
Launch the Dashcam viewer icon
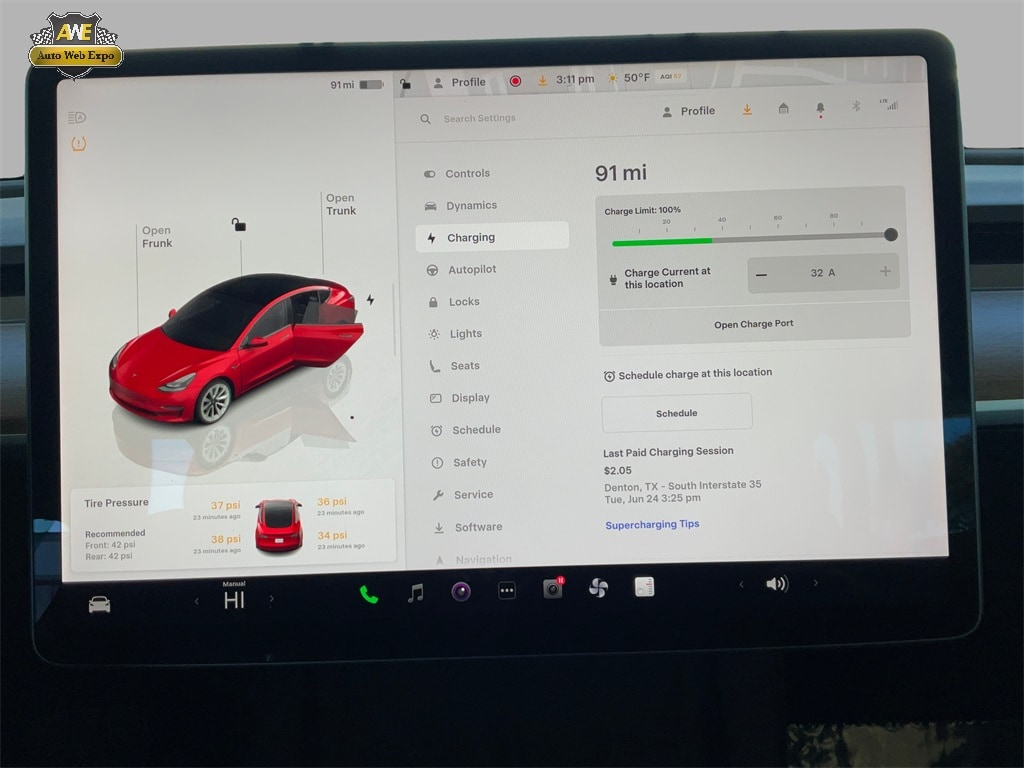552,589
